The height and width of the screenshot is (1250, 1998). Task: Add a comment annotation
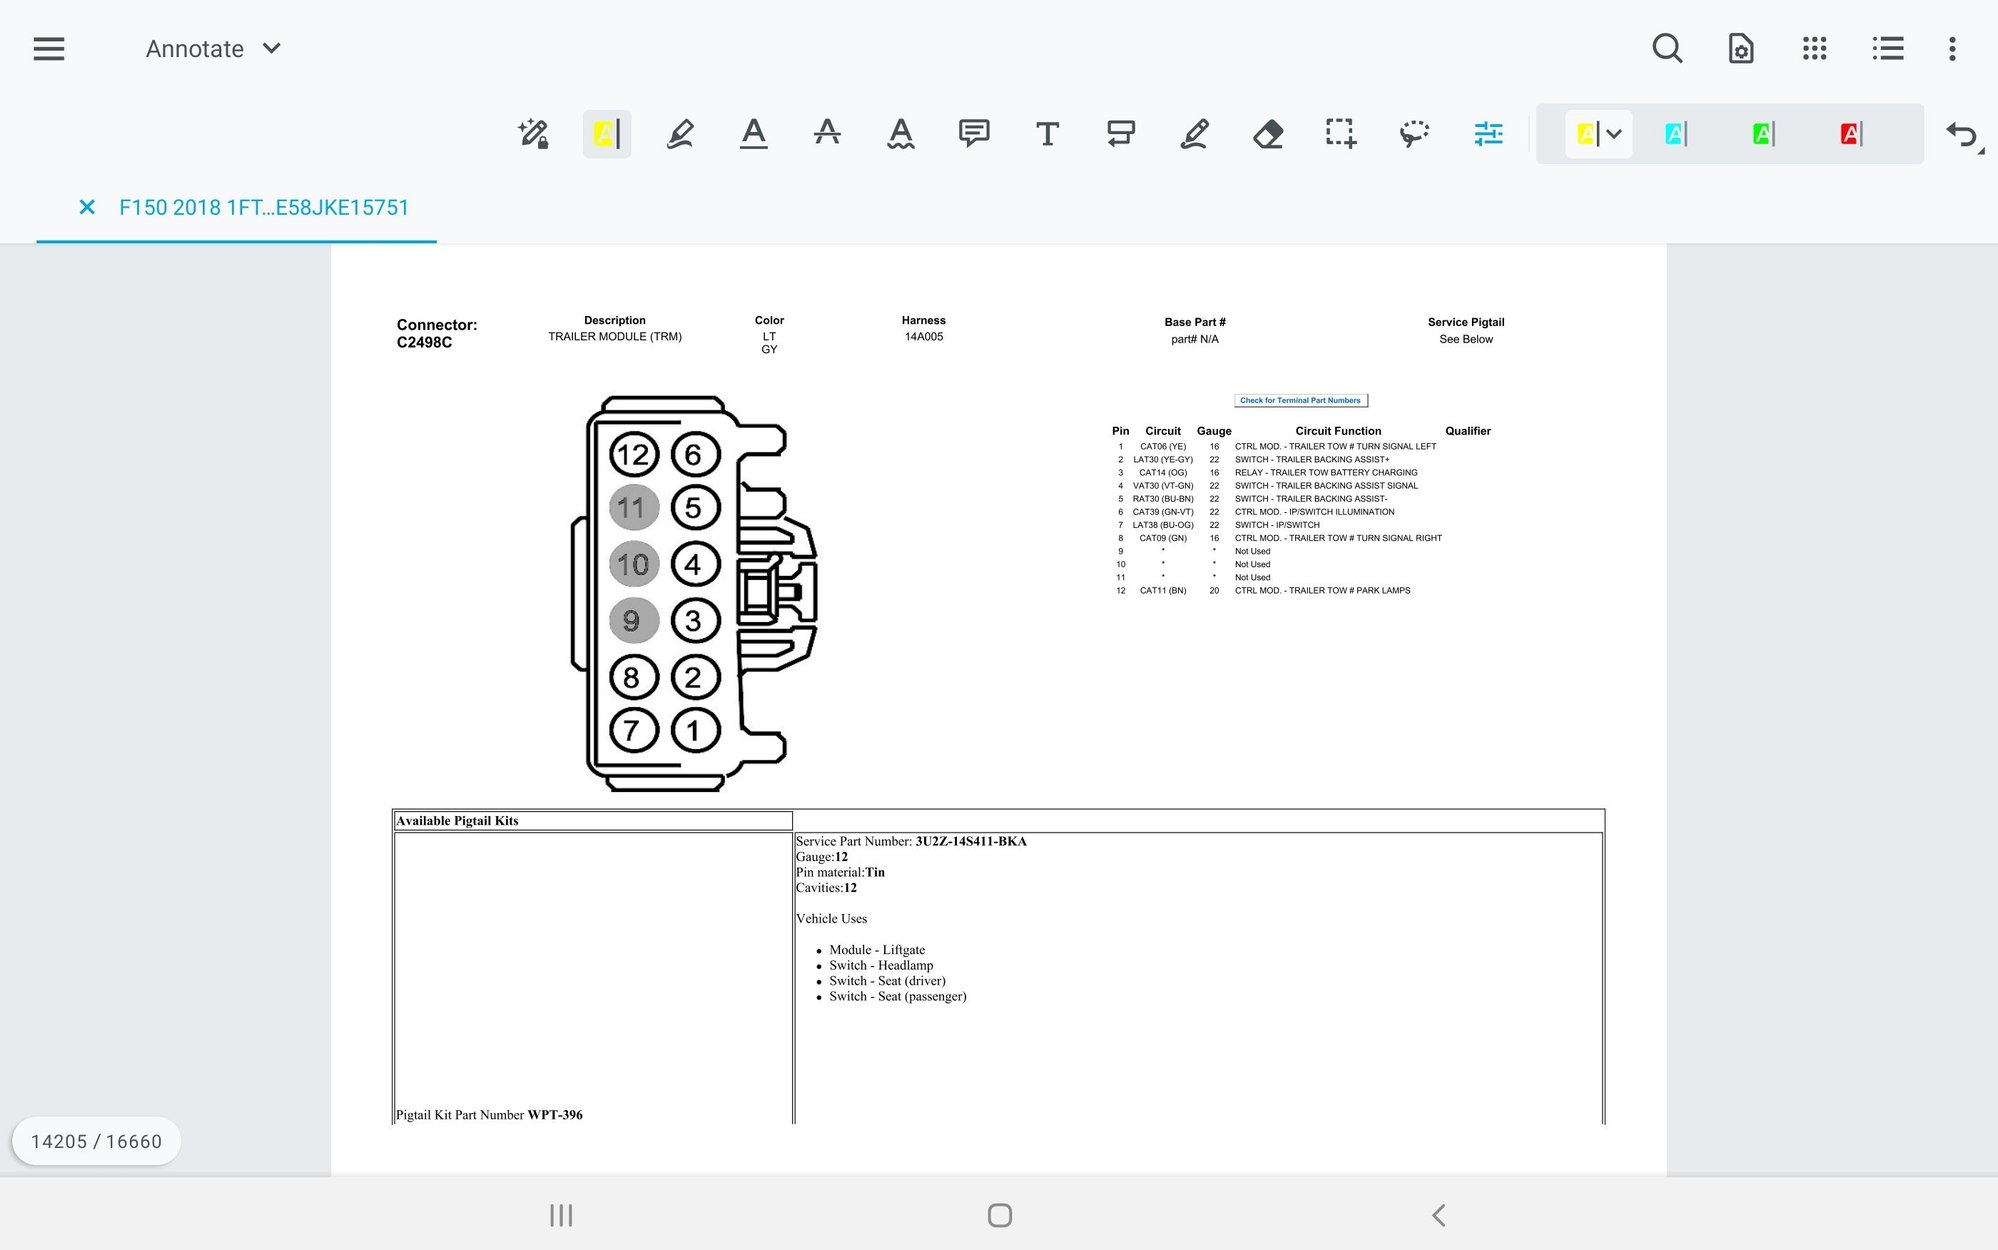pyautogui.click(x=974, y=133)
